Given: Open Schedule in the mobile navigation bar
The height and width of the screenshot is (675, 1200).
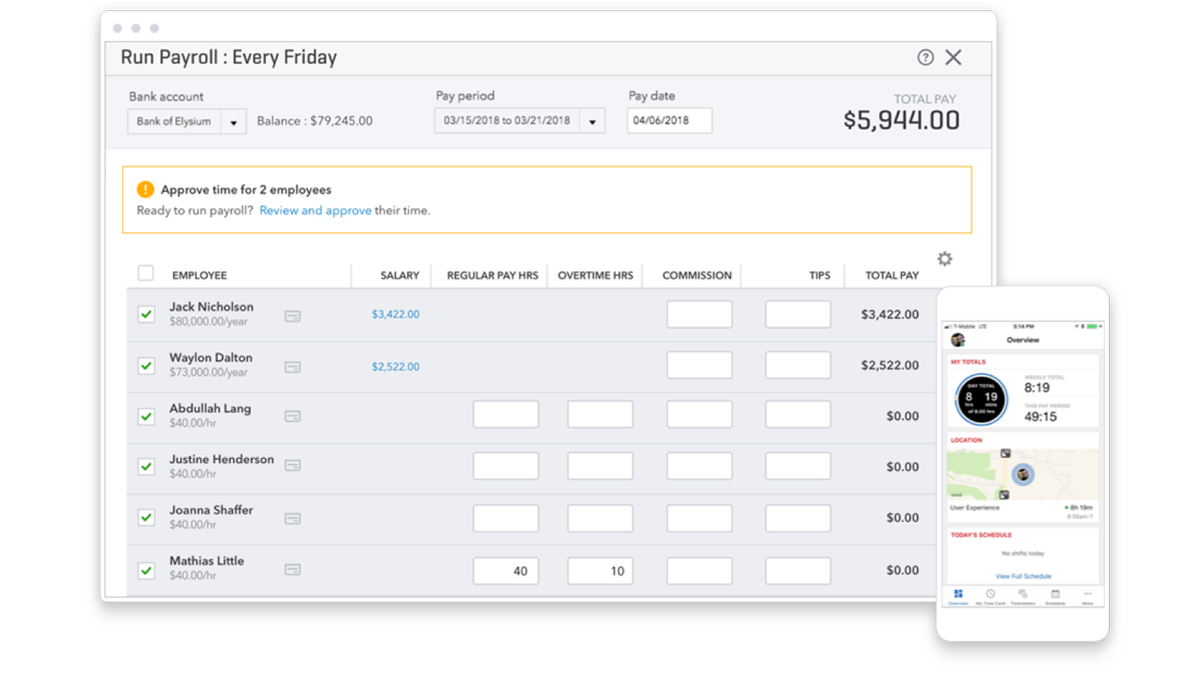Looking at the screenshot, I should point(1055,593).
